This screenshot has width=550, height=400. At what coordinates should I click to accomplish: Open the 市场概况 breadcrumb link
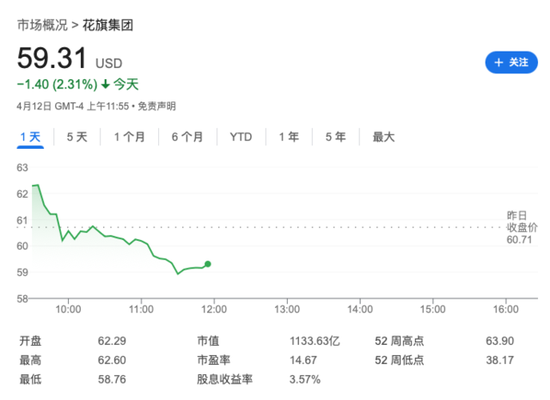[42, 25]
